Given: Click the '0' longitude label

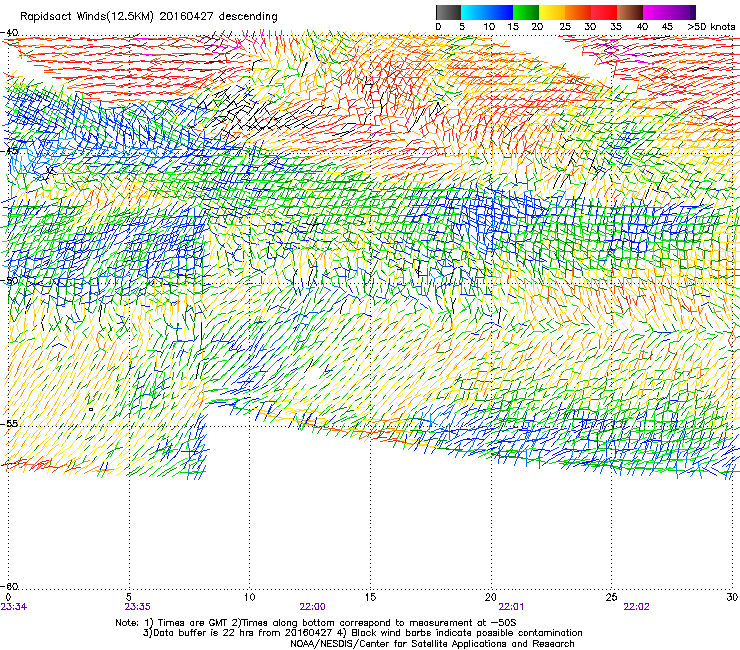Looking at the screenshot, I should (x=8, y=597).
